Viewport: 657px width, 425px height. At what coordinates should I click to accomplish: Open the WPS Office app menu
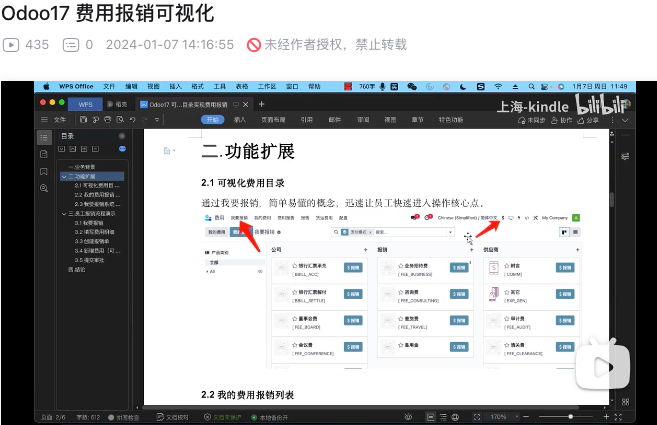(x=76, y=86)
